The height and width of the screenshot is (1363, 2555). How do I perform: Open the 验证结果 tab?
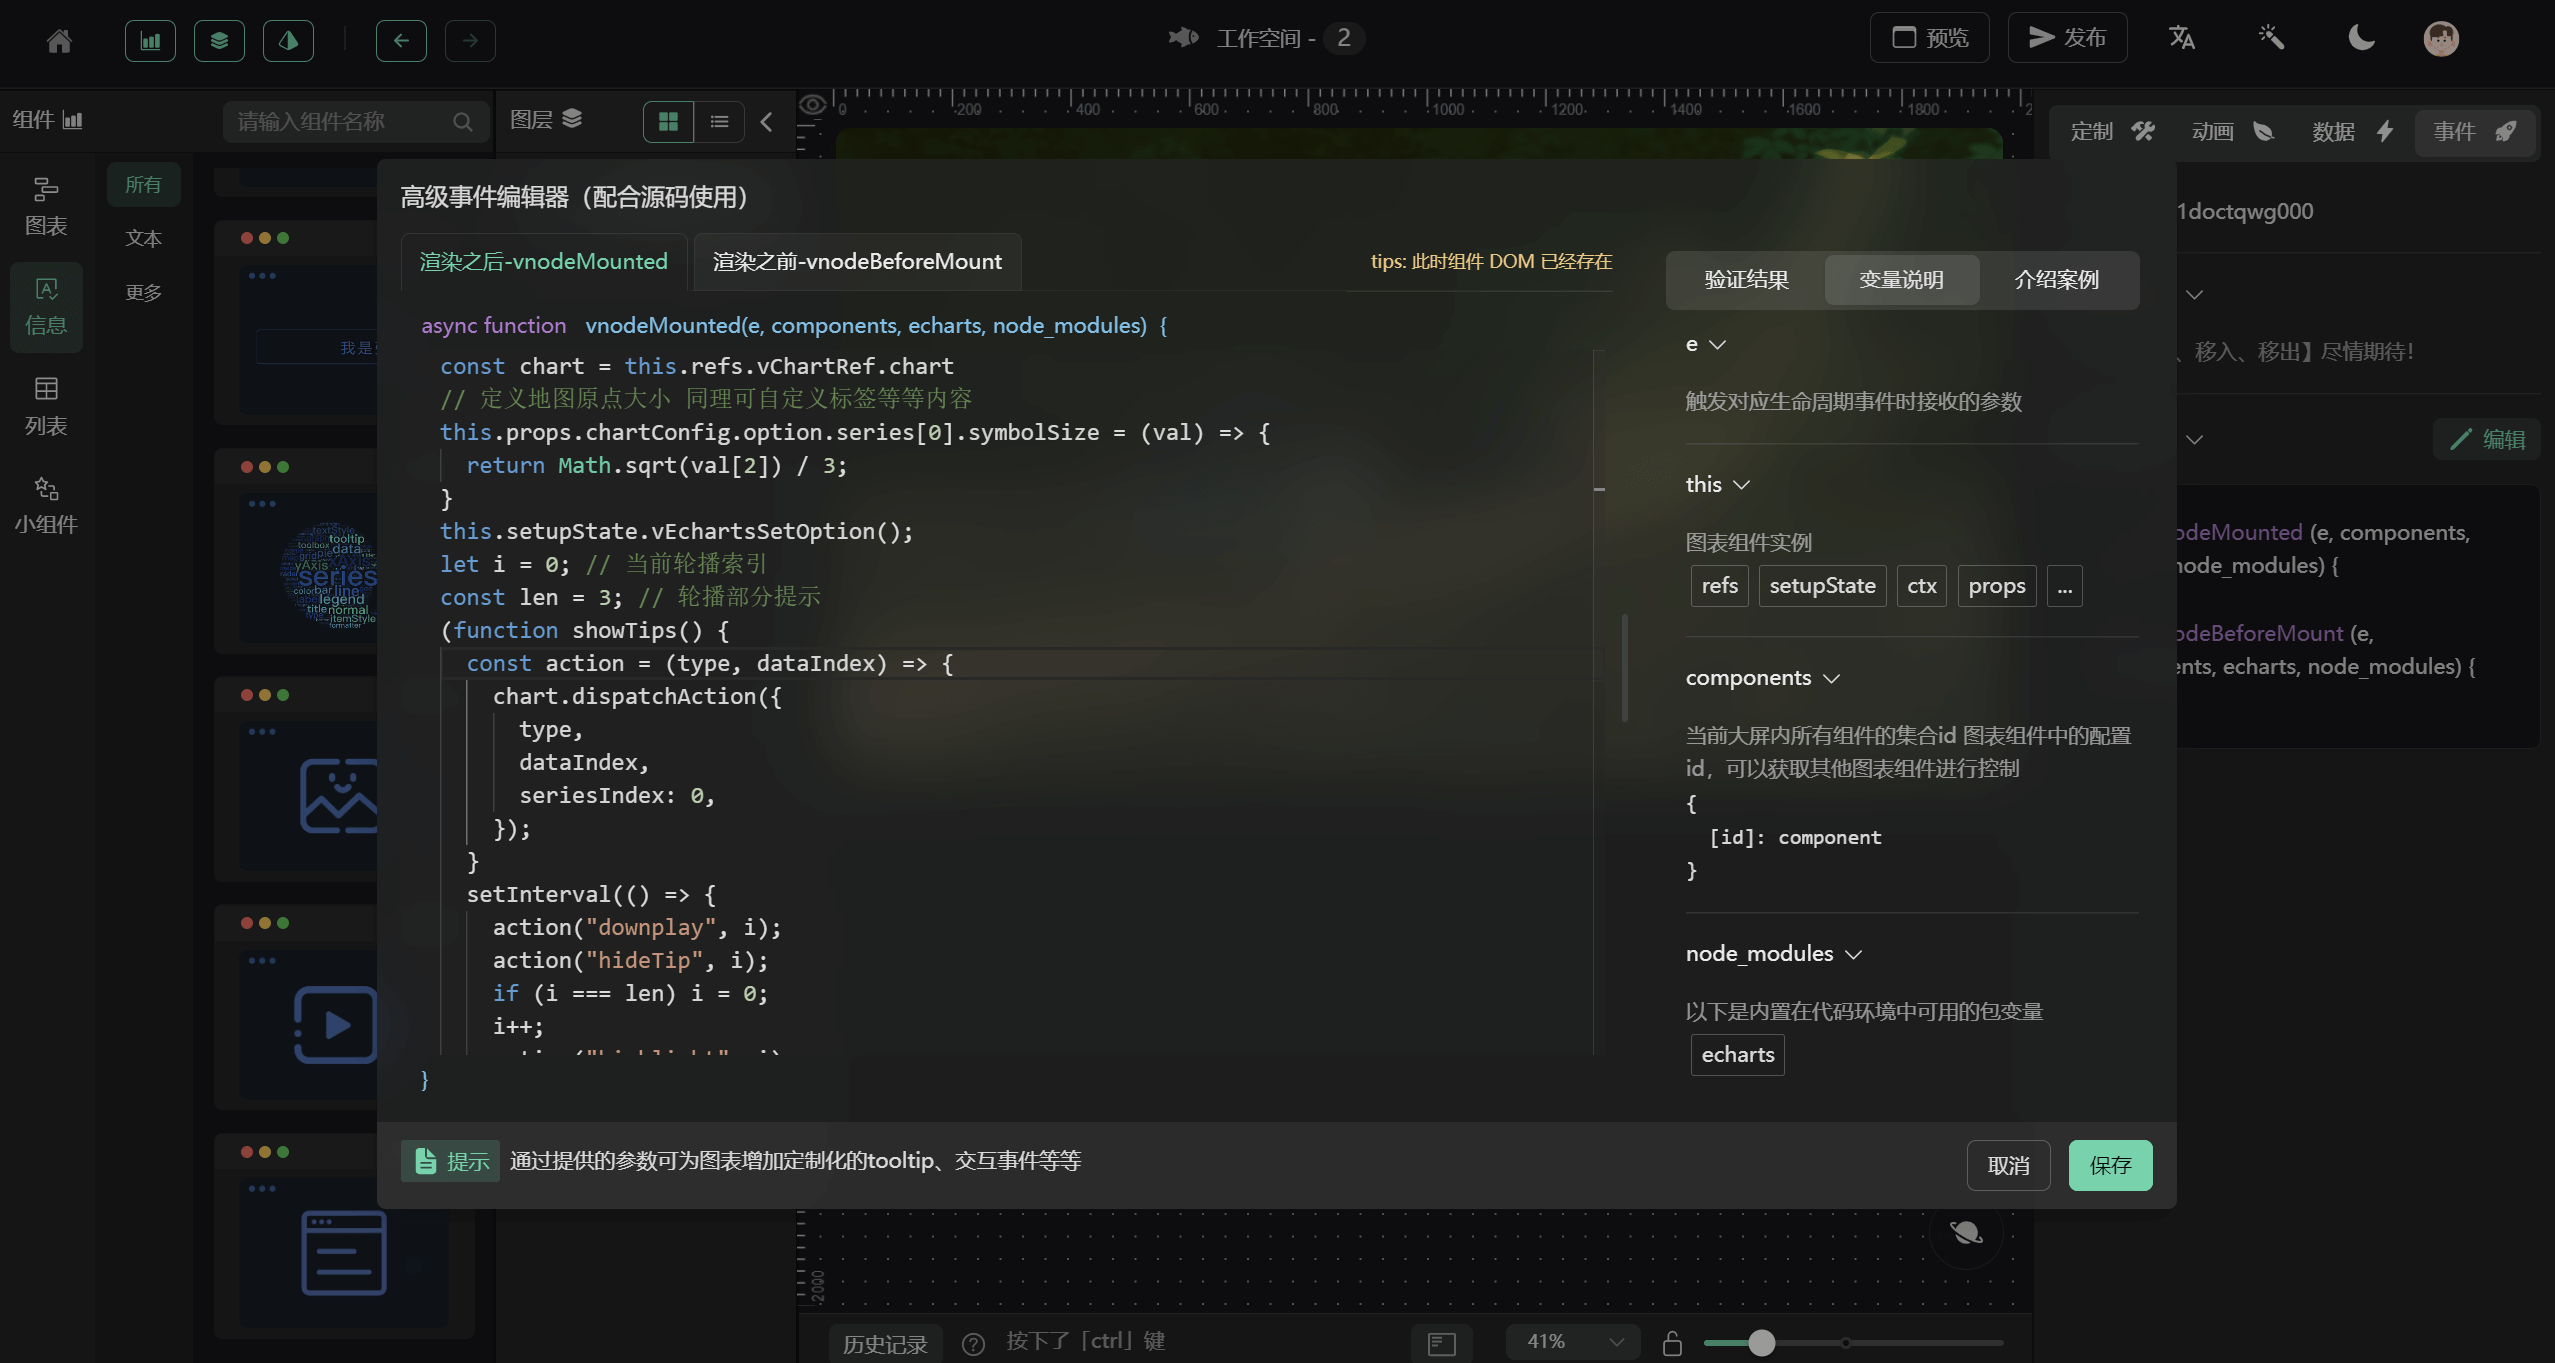point(1746,280)
